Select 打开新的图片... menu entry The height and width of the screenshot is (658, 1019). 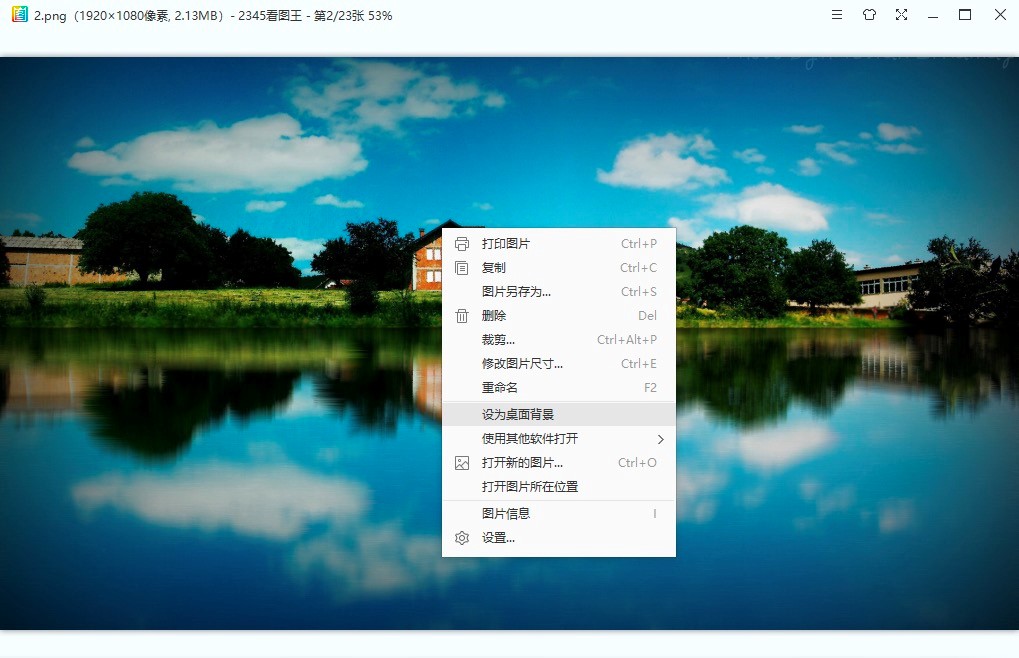pyautogui.click(x=559, y=462)
